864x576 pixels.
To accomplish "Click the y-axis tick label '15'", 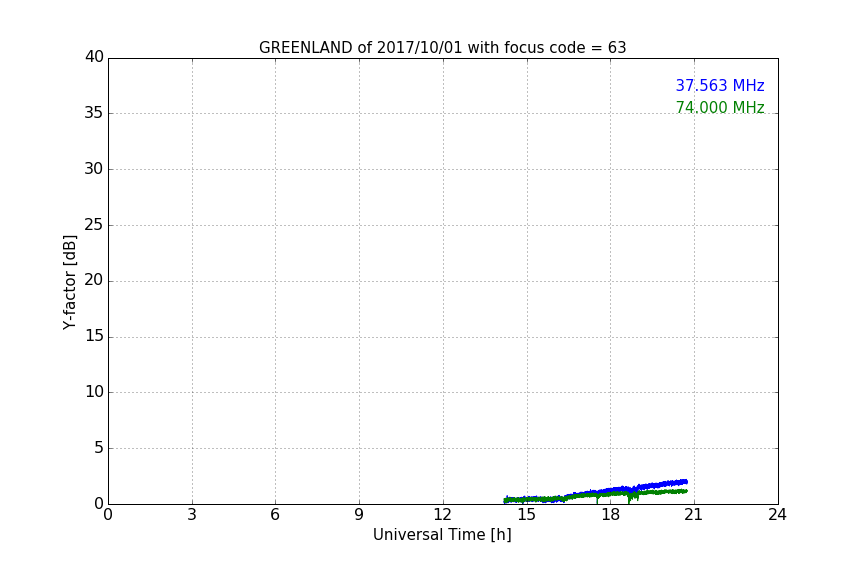I will coord(94,336).
